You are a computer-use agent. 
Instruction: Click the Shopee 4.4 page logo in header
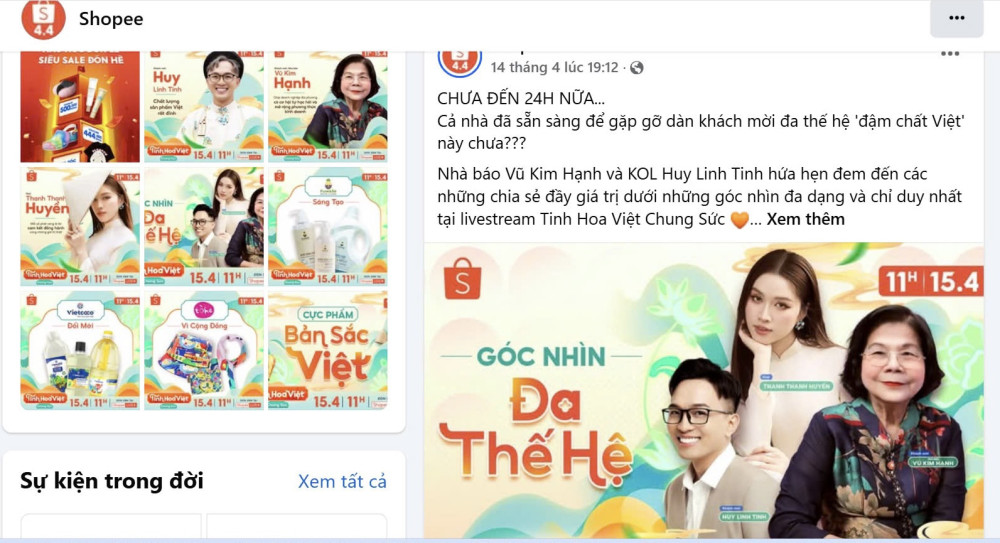point(43,19)
